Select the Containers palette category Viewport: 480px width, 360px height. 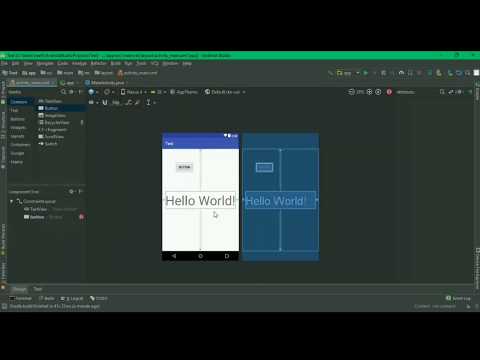tap(20, 145)
